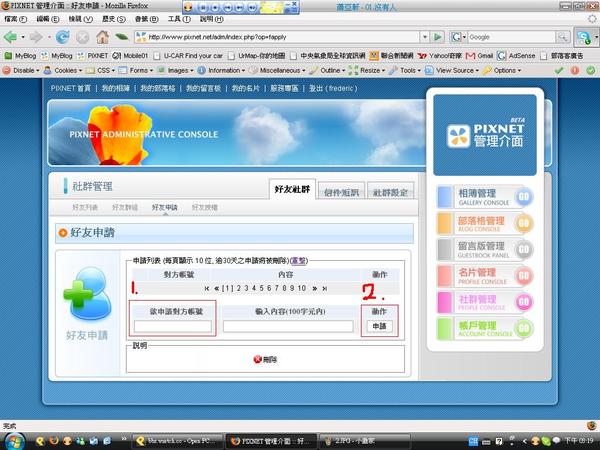
Task: Open the Disable dropdown in developer toolbar
Action: [x=21, y=70]
